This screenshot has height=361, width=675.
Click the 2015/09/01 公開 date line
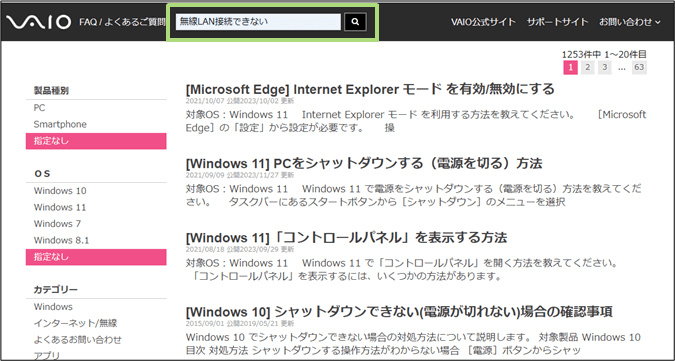point(240,323)
